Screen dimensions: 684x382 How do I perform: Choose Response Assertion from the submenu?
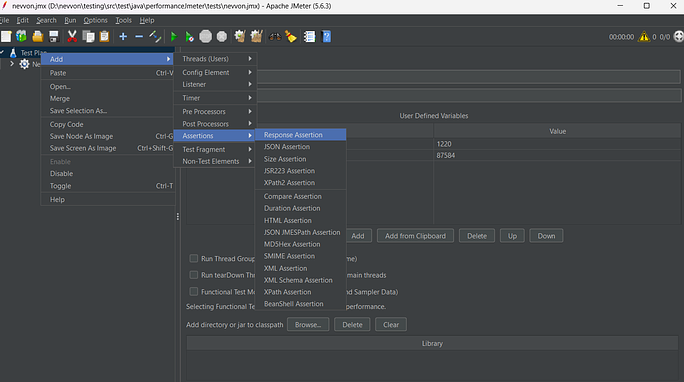coord(301,135)
